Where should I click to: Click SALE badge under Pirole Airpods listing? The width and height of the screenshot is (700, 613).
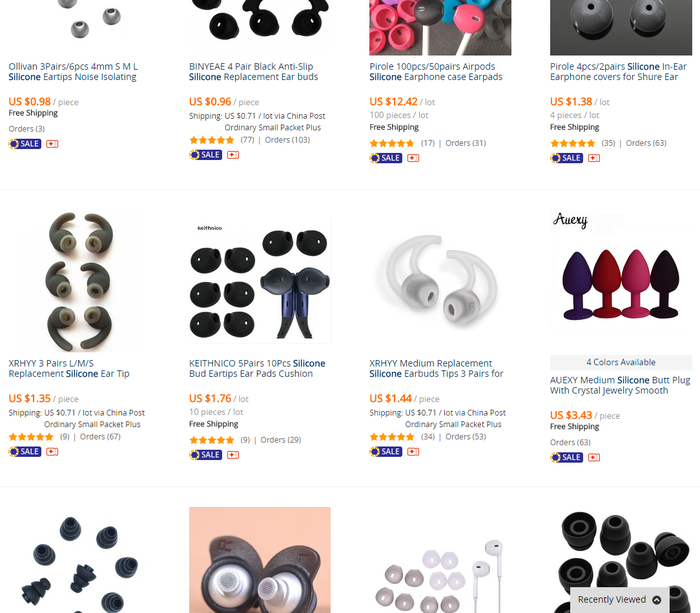tap(386, 158)
